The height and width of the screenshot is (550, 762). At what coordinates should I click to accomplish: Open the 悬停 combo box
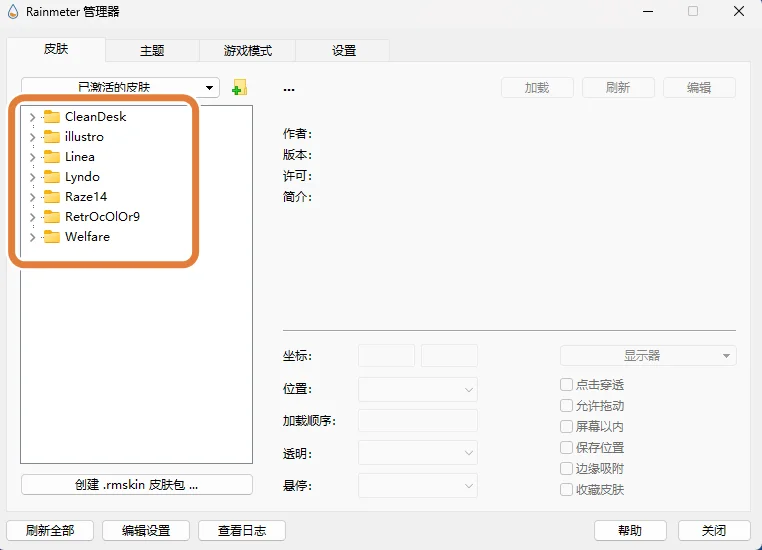click(x=418, y=485)
